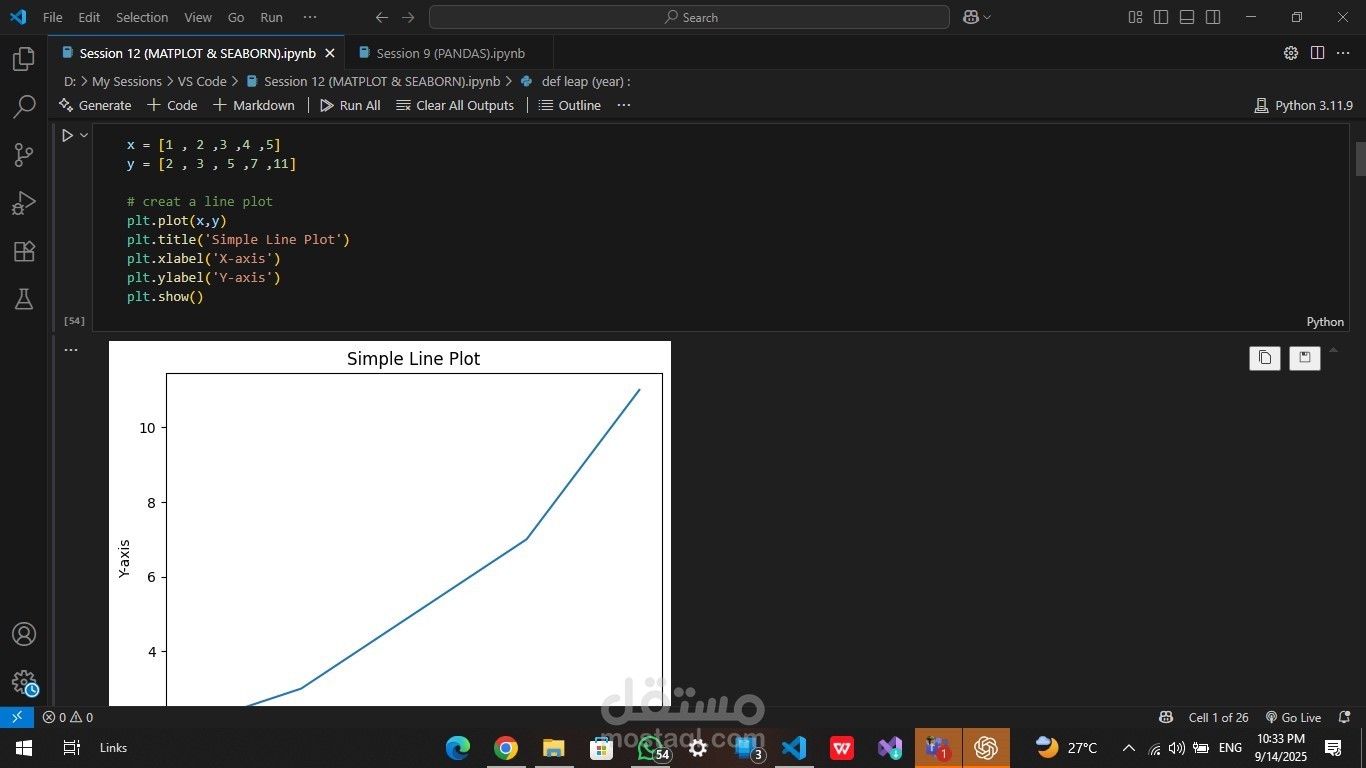Select the Session 12 (MATPLOT & SEABORN).ipynb tab

click(197, 53)
